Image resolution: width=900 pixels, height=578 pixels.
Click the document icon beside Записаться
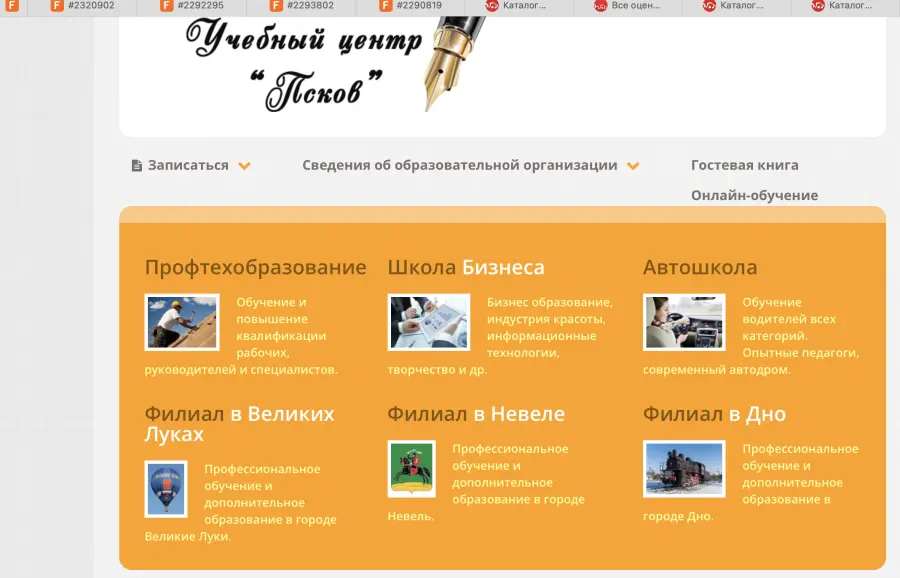[x=137, y=166]
